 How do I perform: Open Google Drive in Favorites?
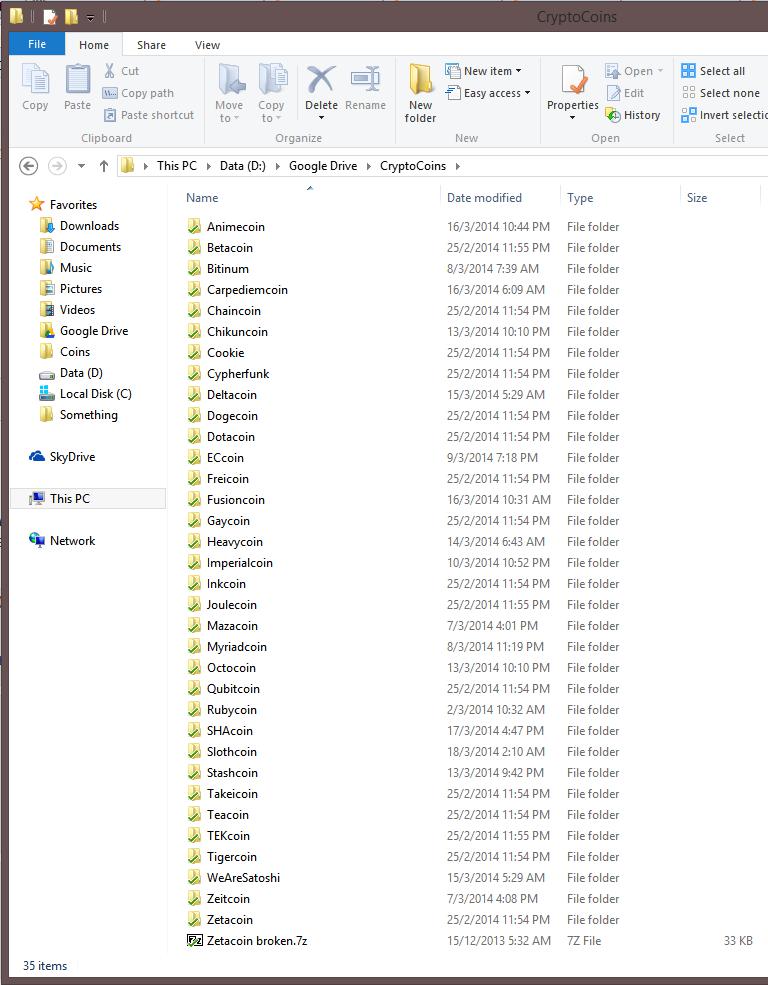coord(84,330)
